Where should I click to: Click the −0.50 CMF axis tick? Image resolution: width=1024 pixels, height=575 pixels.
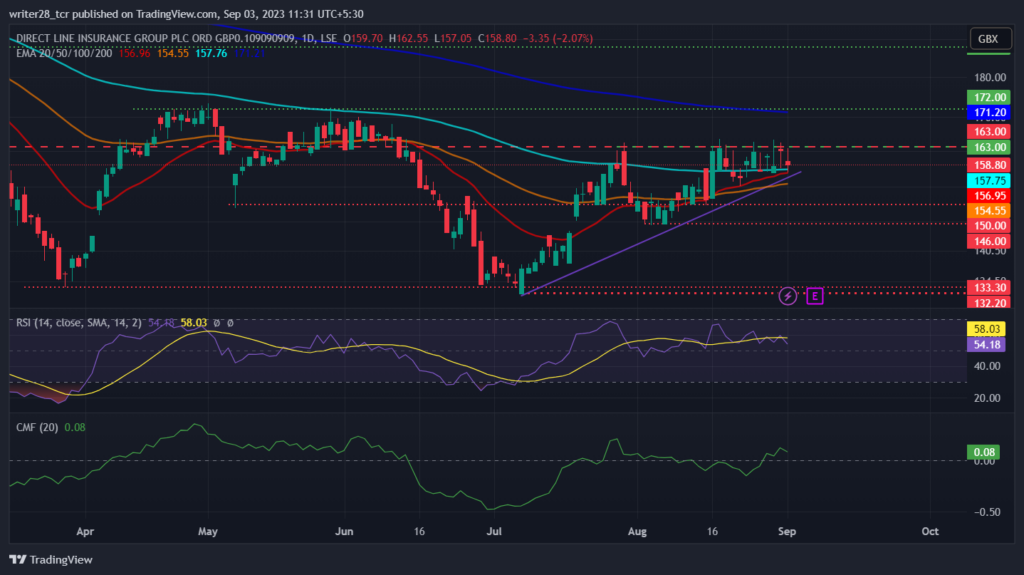click(x=987, y=512)
